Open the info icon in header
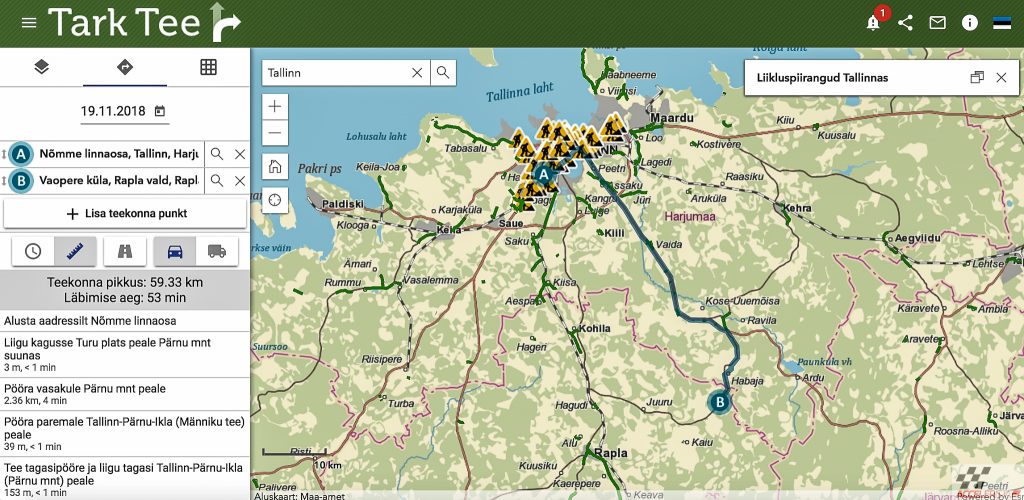This screenshot has height=500, width=1024. coord(969,23)
